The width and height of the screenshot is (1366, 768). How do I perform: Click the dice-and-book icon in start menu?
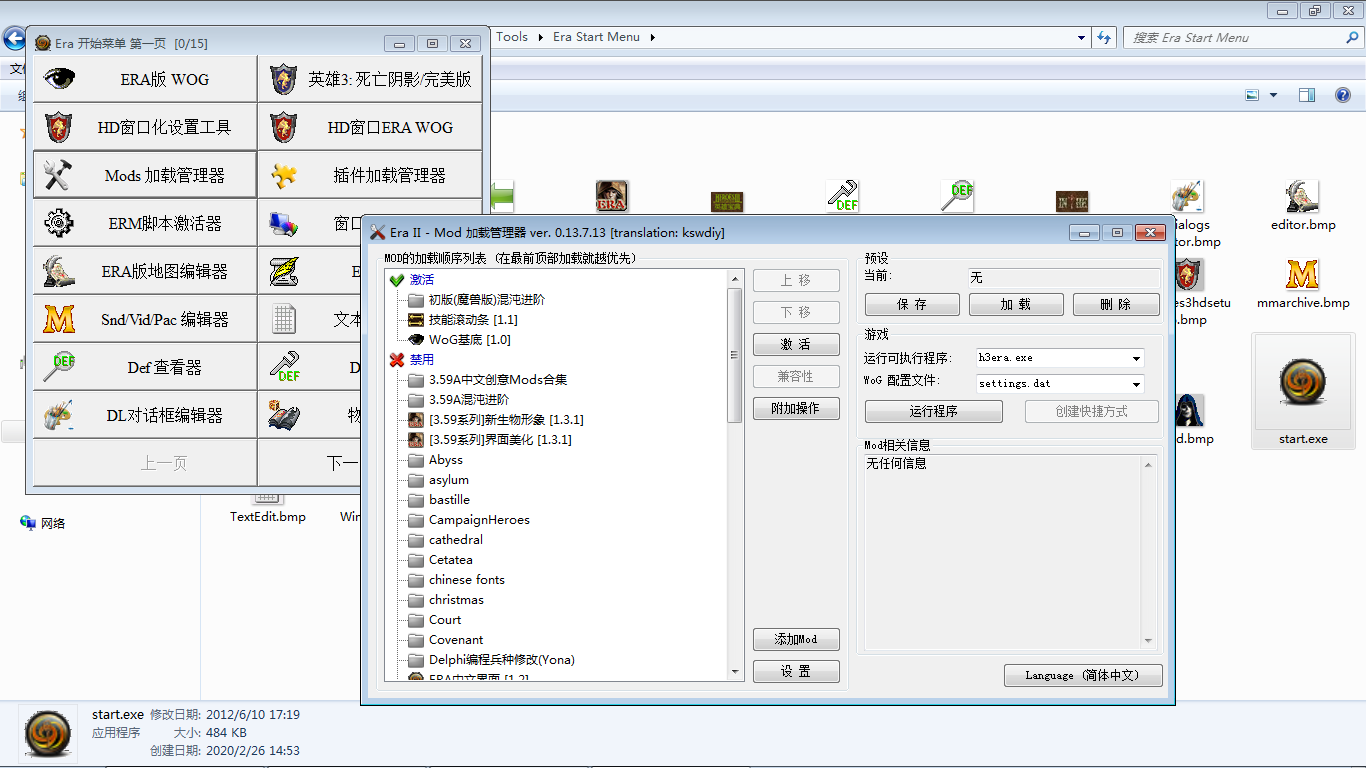[x=284, y=415]
